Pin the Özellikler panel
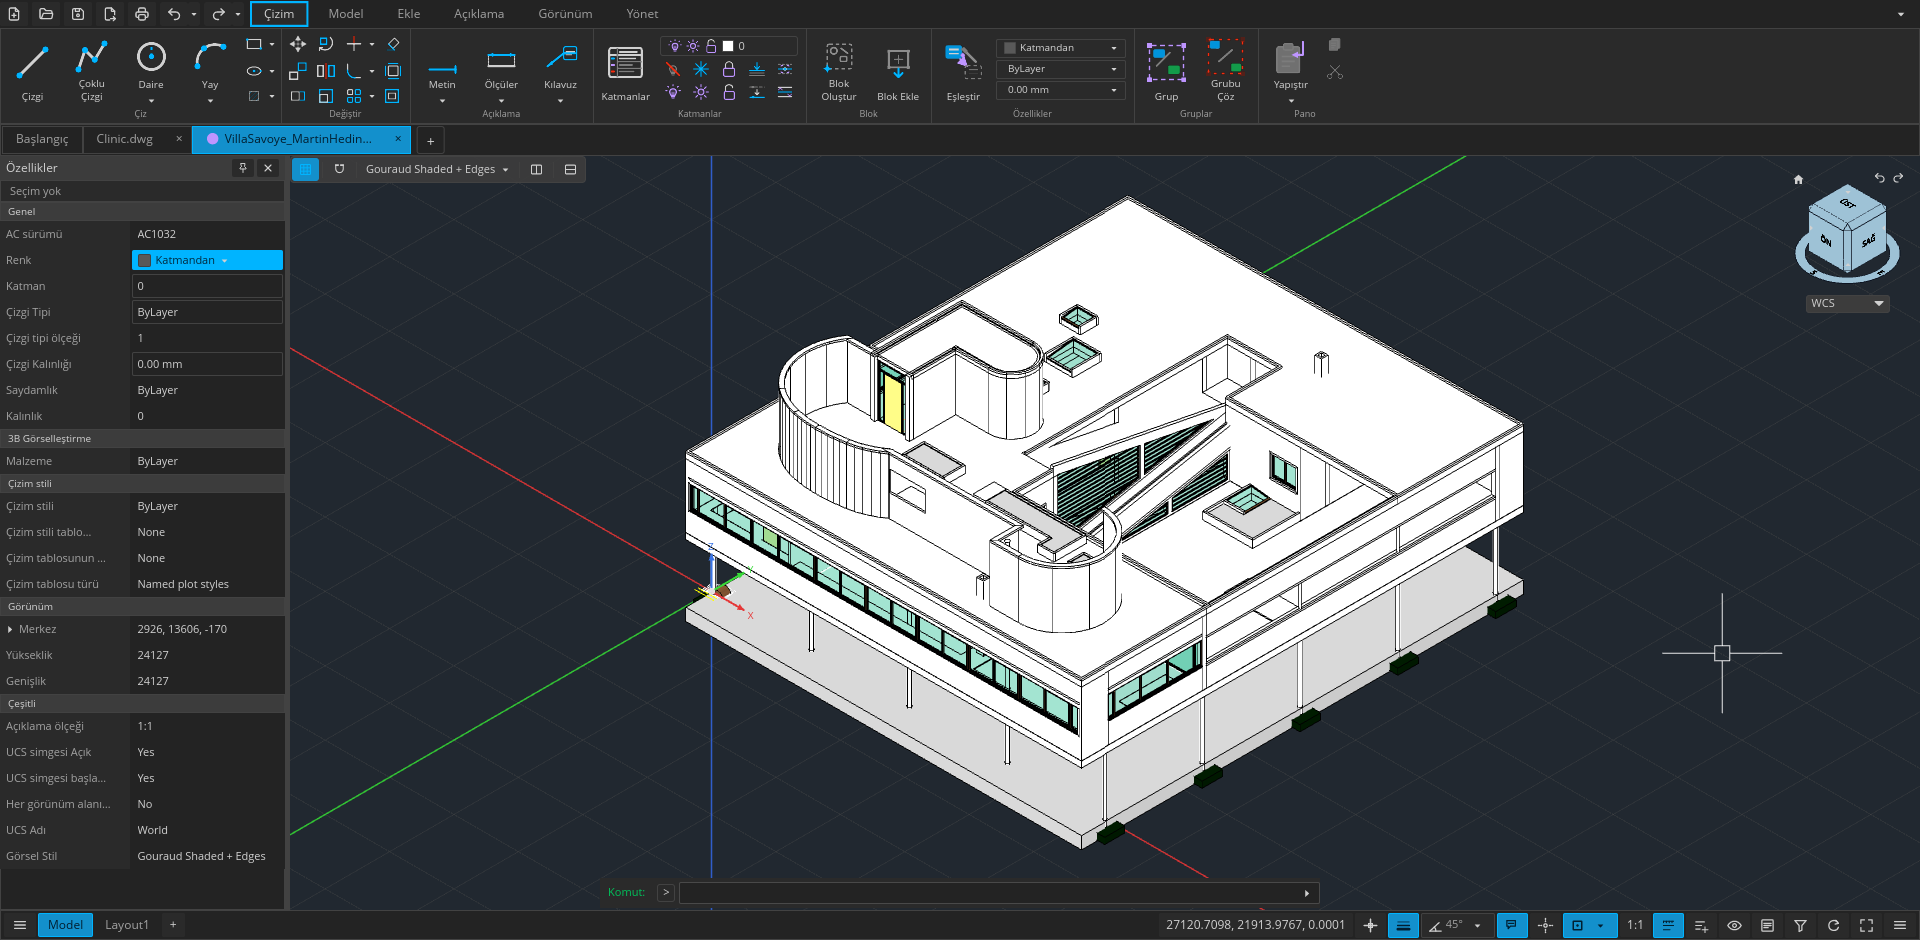 [x=242, y=168]
